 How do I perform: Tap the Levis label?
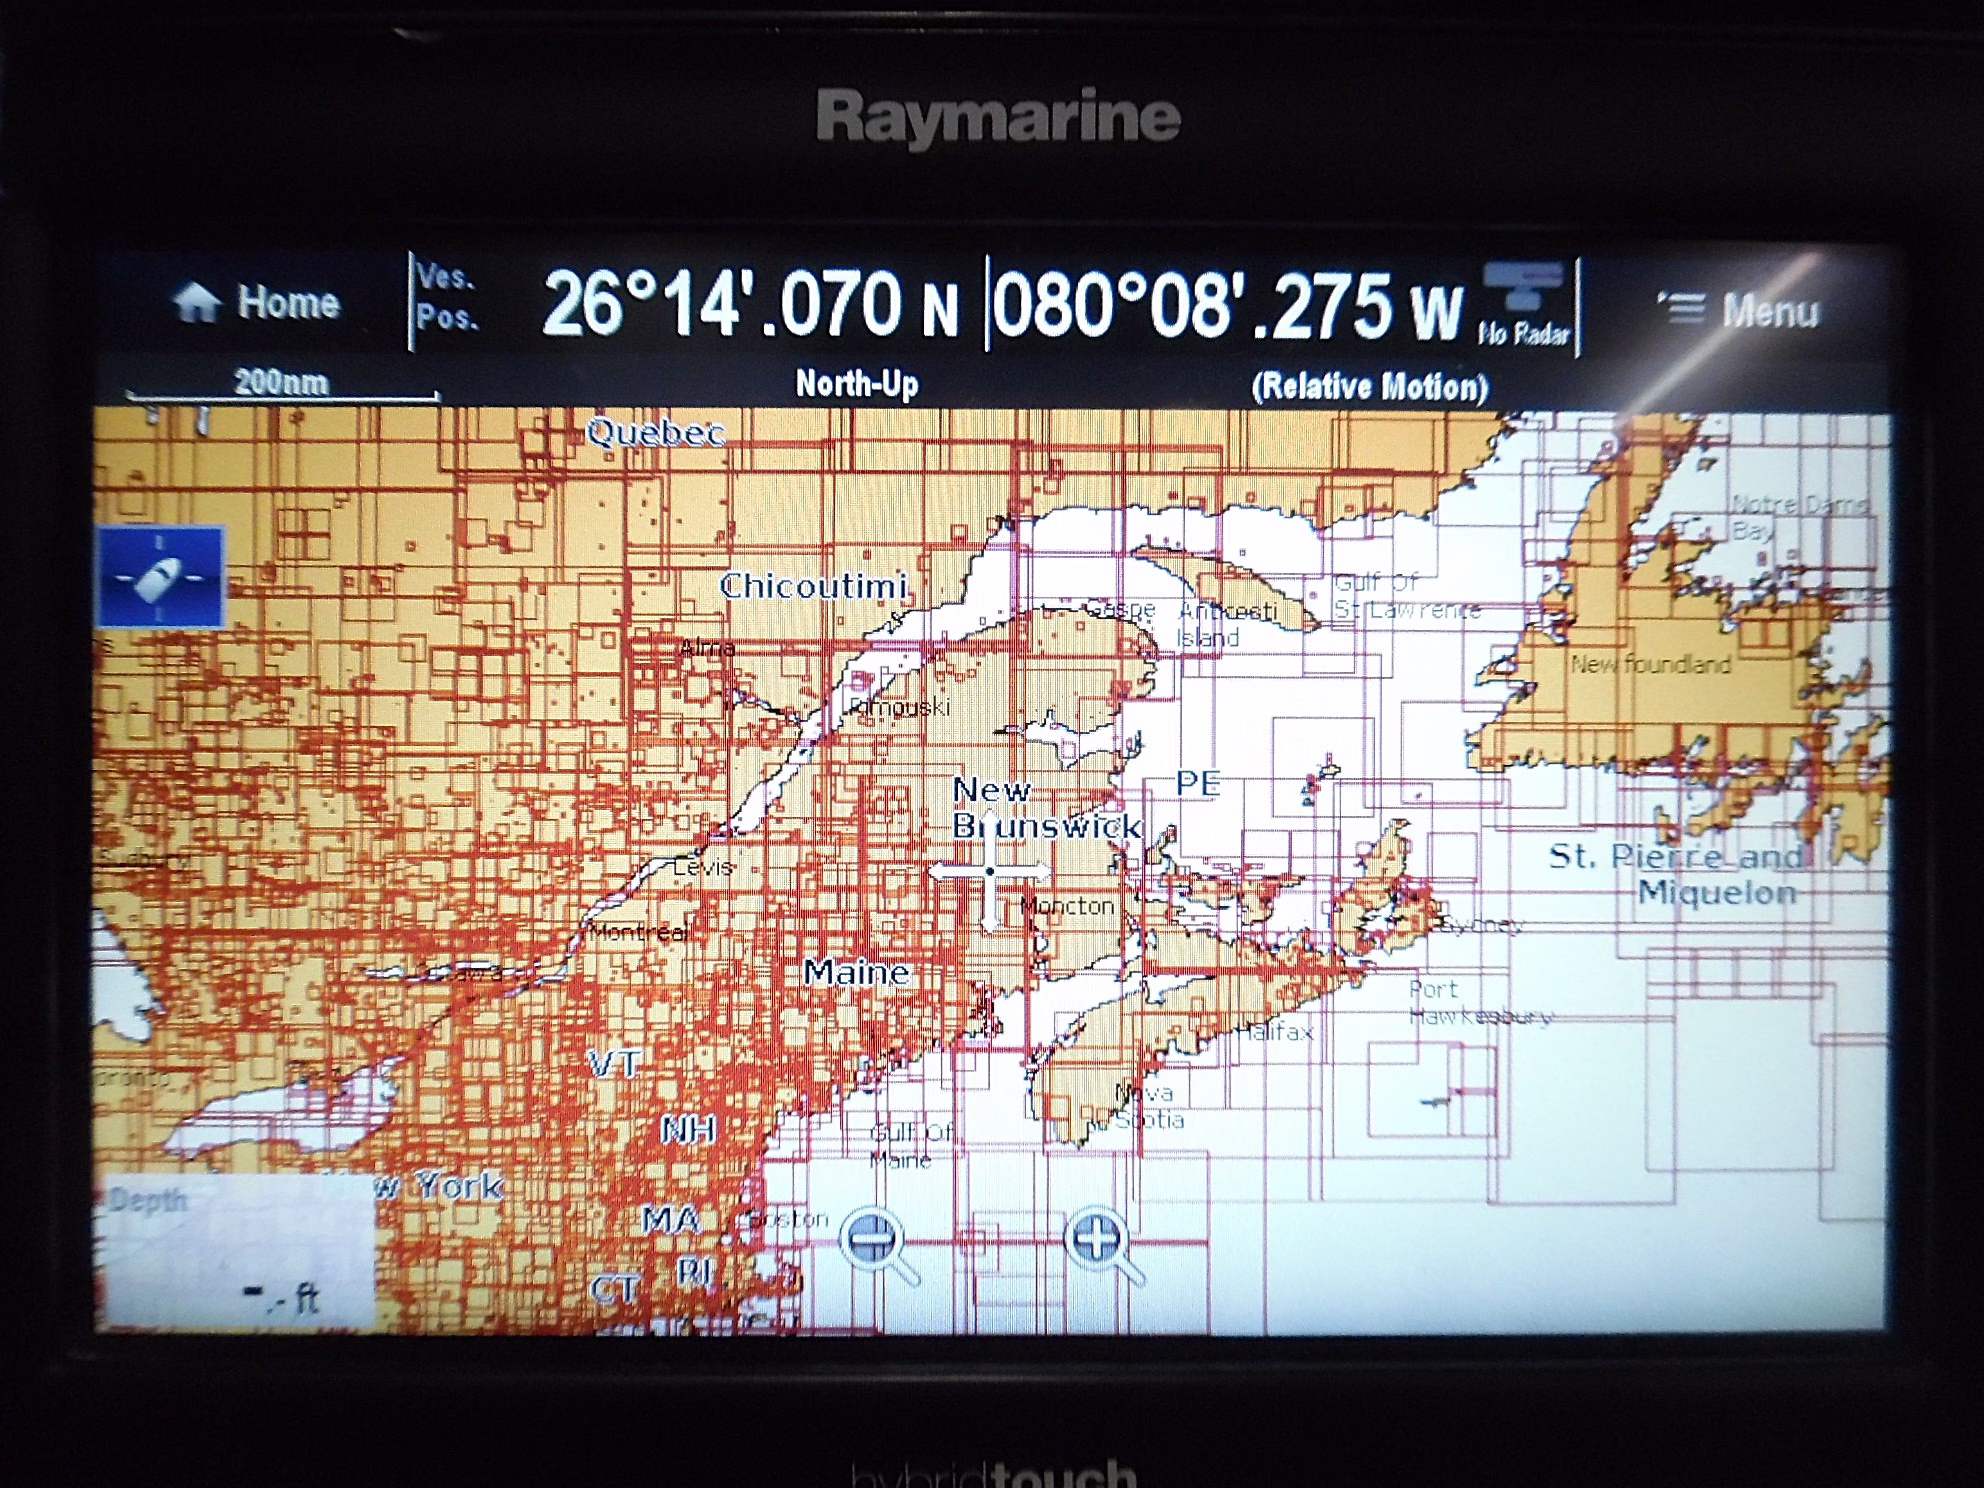pyautogui.click(x=703, y=866)
